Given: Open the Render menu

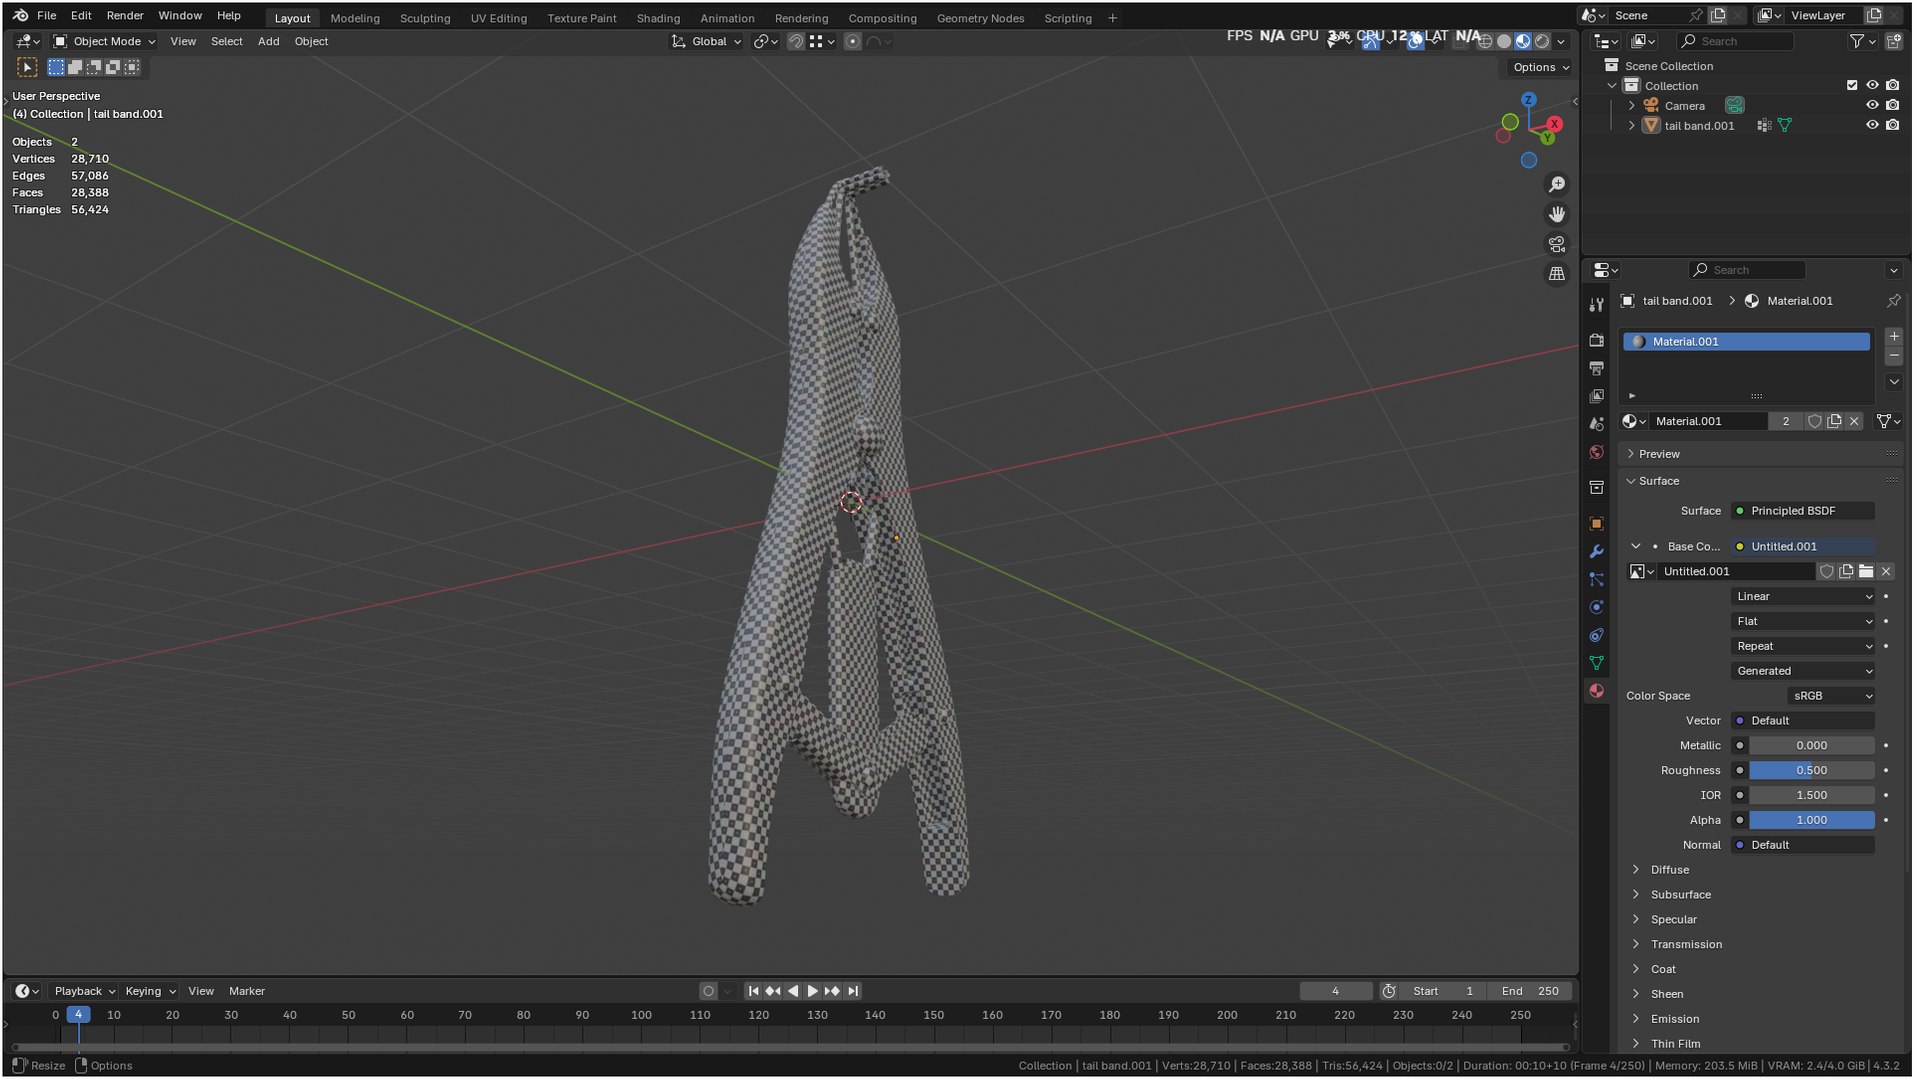Looking at the screenshot, I should [125, 16].
